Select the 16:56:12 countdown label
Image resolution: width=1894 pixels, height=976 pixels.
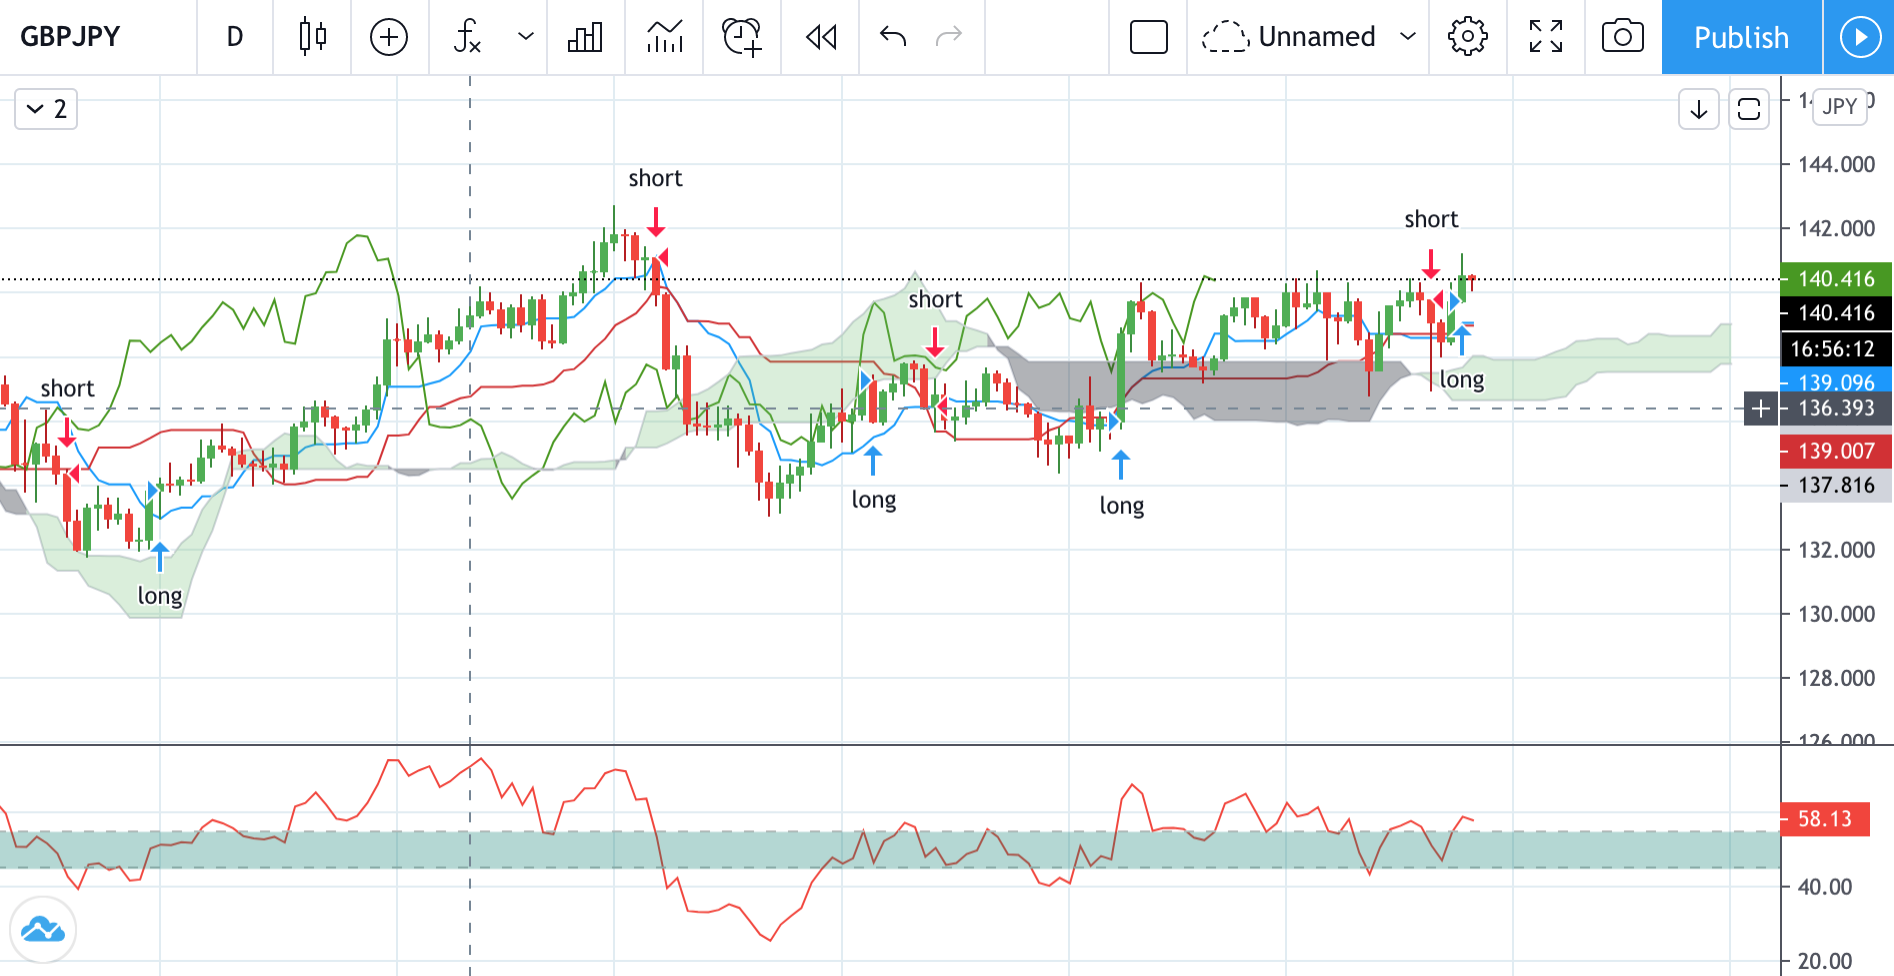click(1837, 348)
